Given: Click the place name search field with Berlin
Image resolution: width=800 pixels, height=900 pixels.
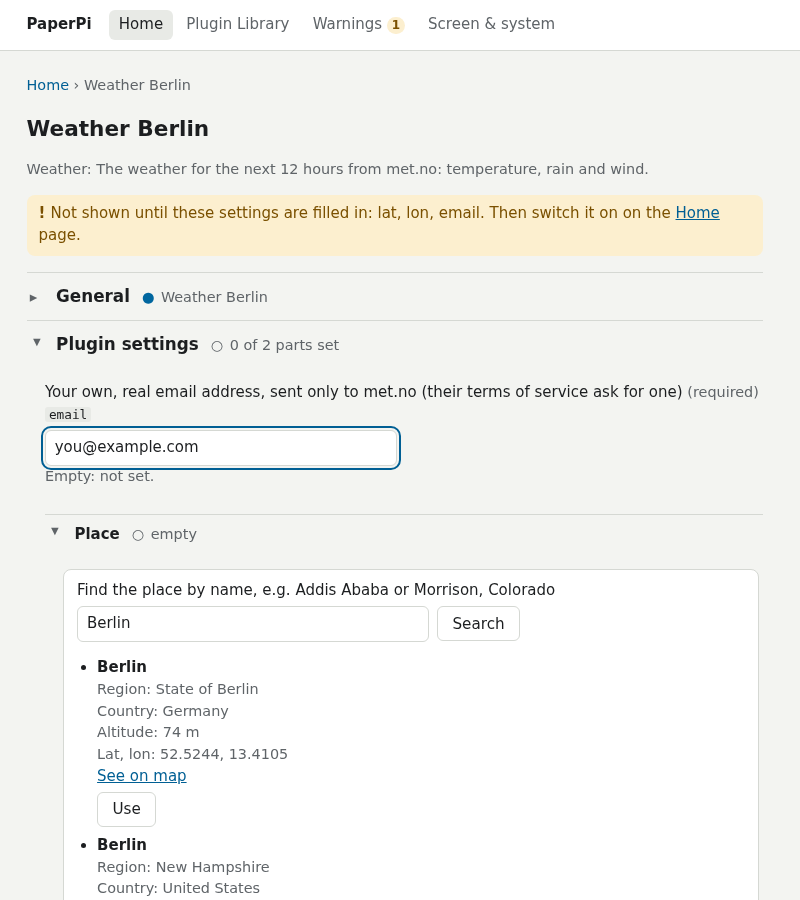Looking at the screenshot, I should pyautogui.click(x=253, y=624).
